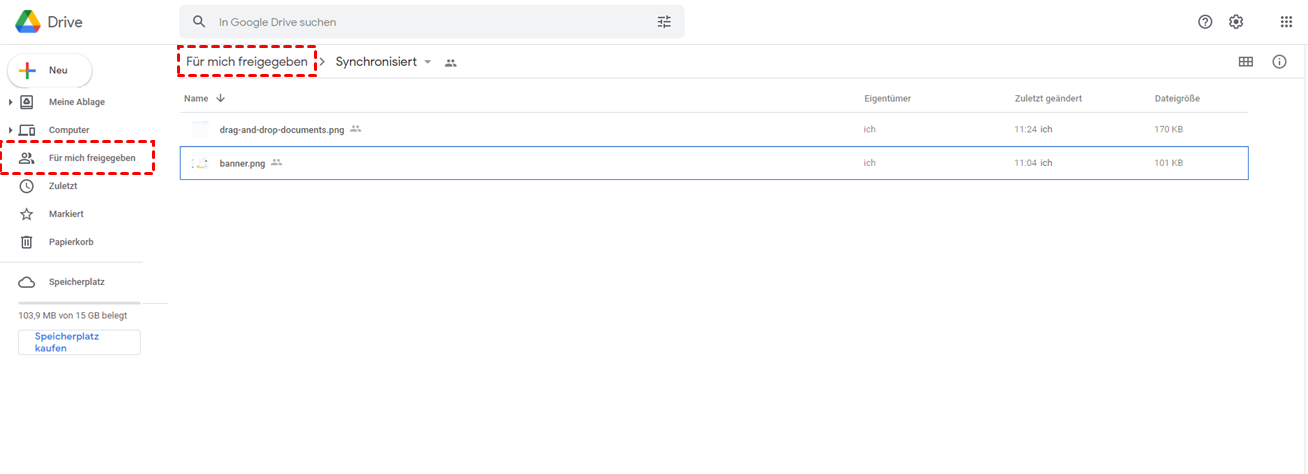Switch to grid layout view

pyautogui.click(x=1245, y=62)
